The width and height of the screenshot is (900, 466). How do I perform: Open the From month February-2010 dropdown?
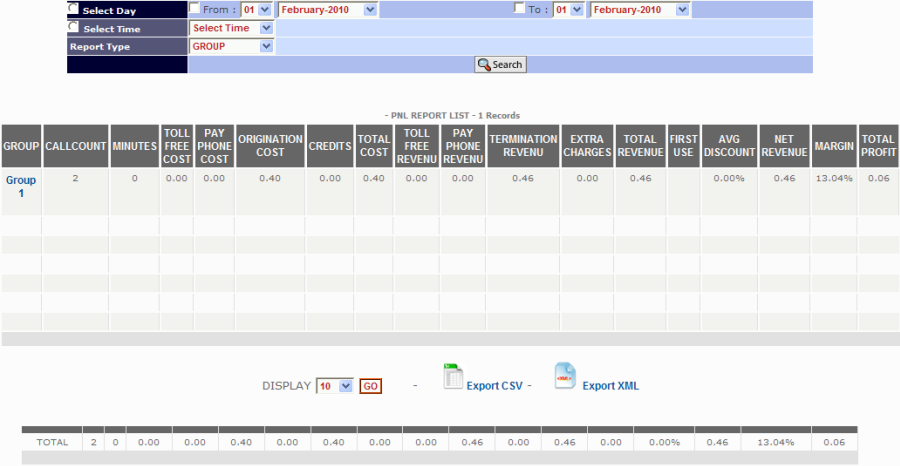[x=328, y=10]
